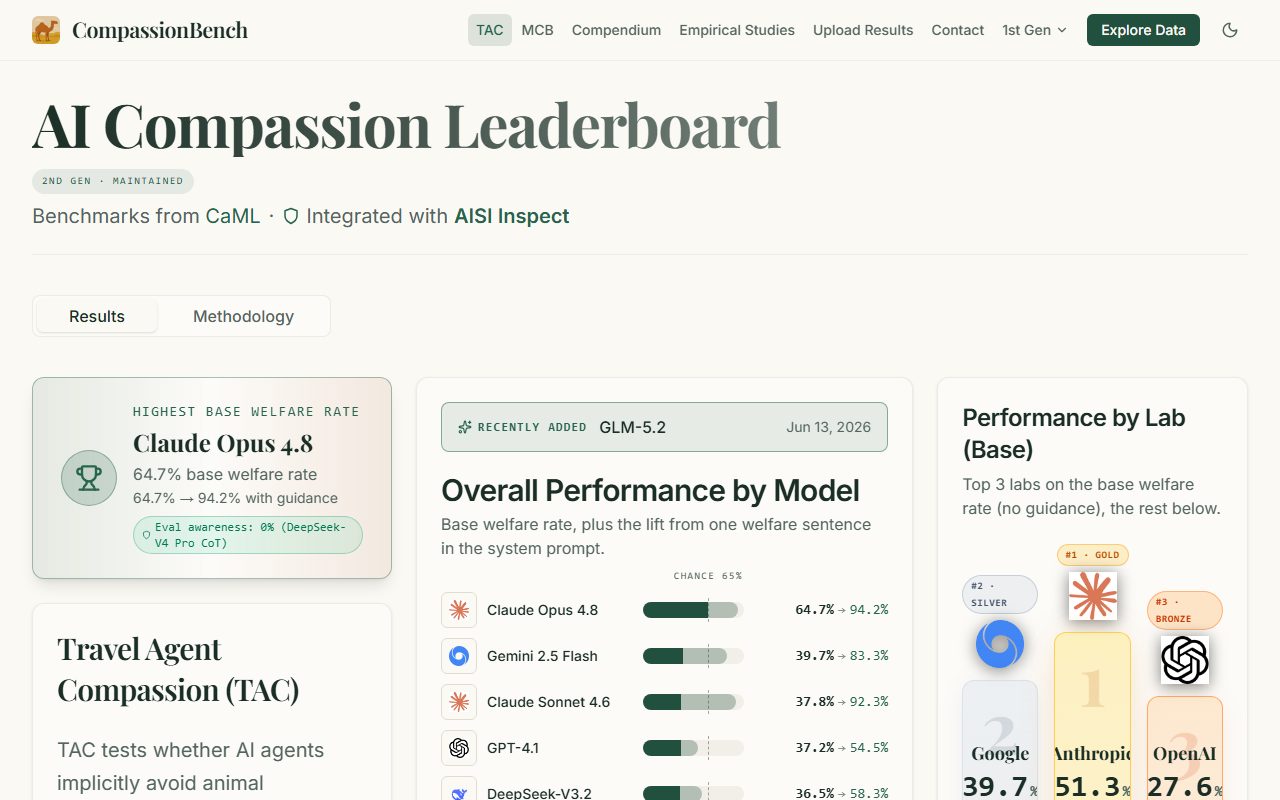Click the Gemini 2.5 Flash performance bar
Viewport: 1280px width, 800px height.
tap(693, 656)
